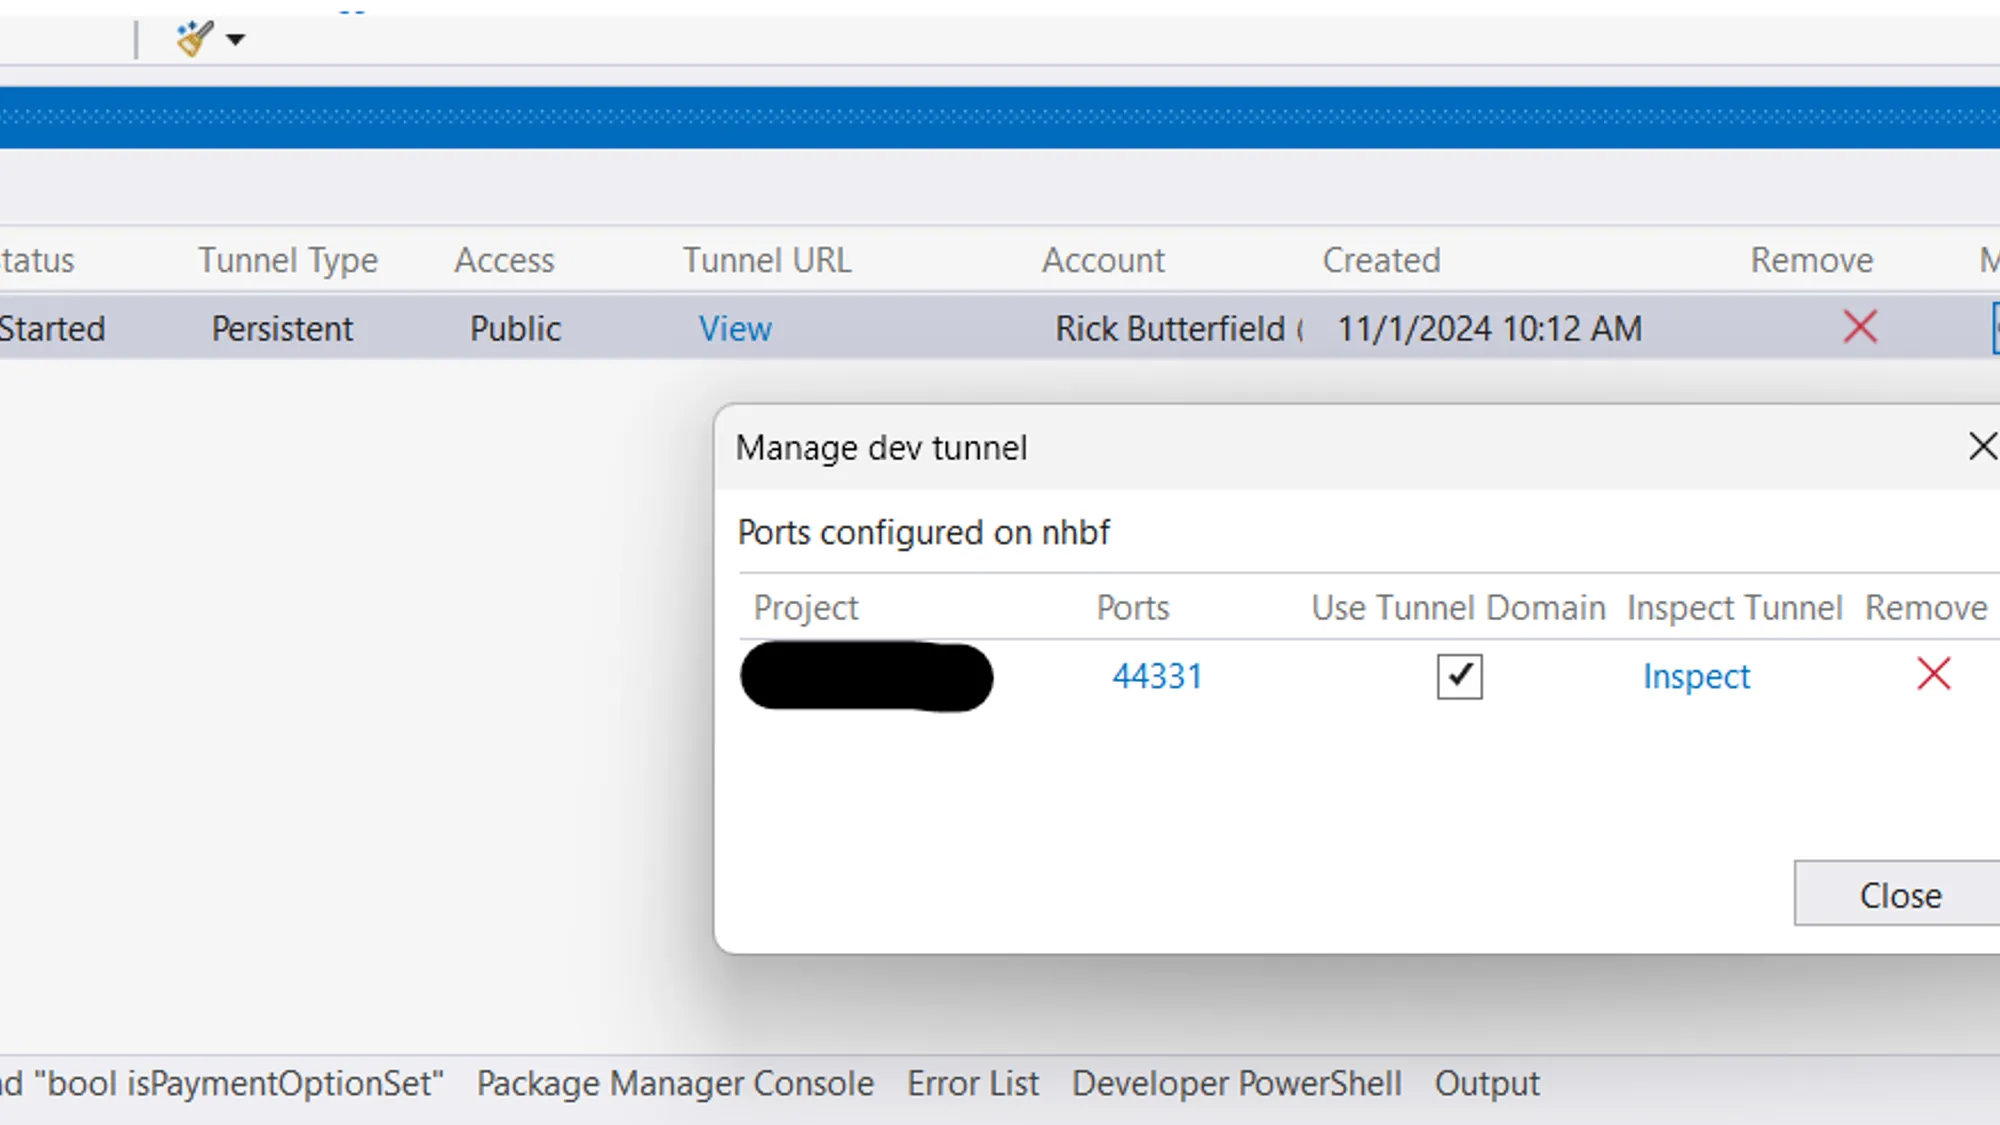
Task: Click the Output tab
Action: coord(1486,1084)
